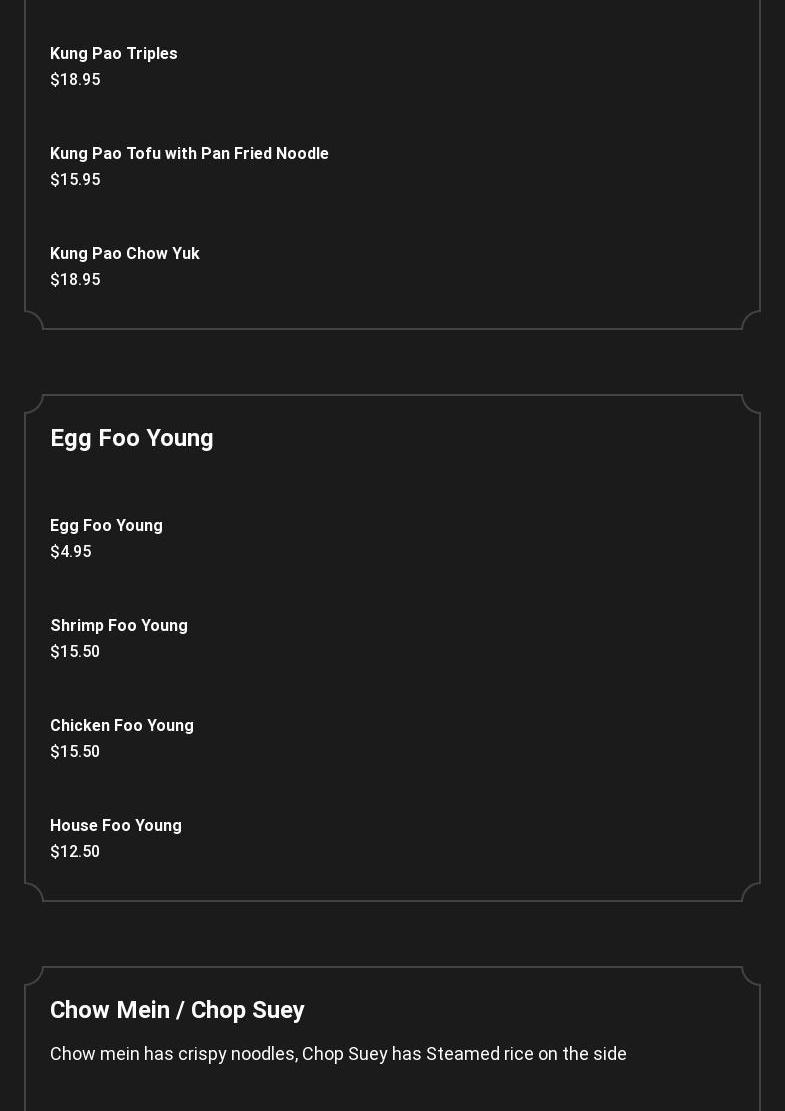Click the Chow Mein / Chop Suey heading
Viewport: 785px width, 1111px height.
coord(177,1010)
